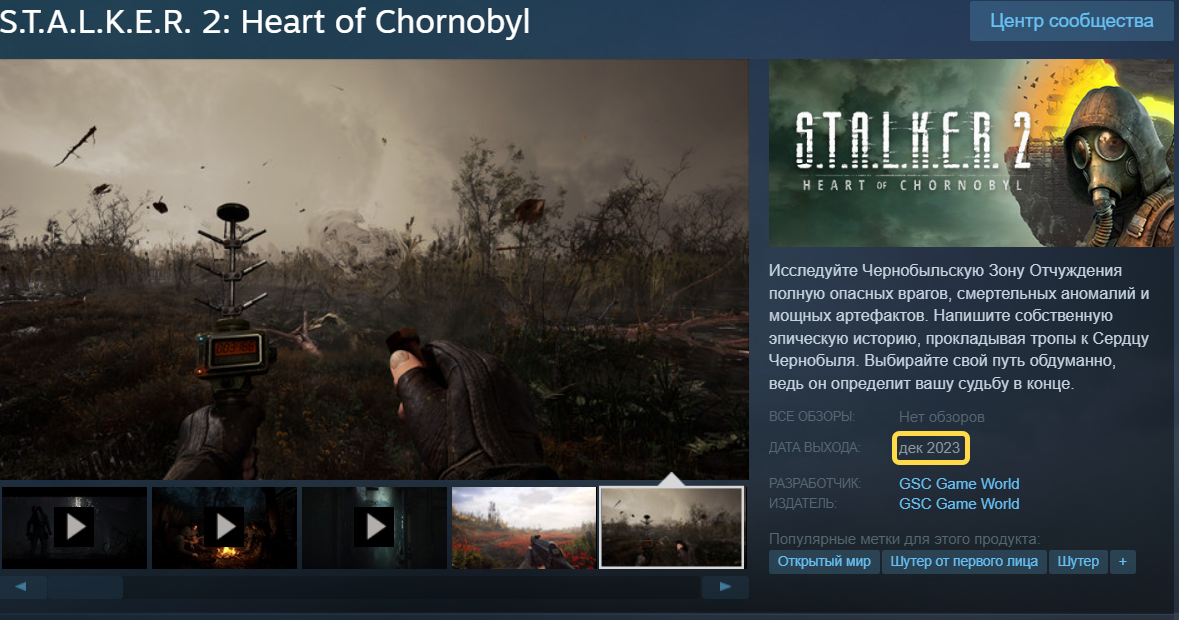Image resolution: width=1179 pixels, height=620 pixels.
Task: Open developer GSC Game World link
Action: (x=959, y=484)
